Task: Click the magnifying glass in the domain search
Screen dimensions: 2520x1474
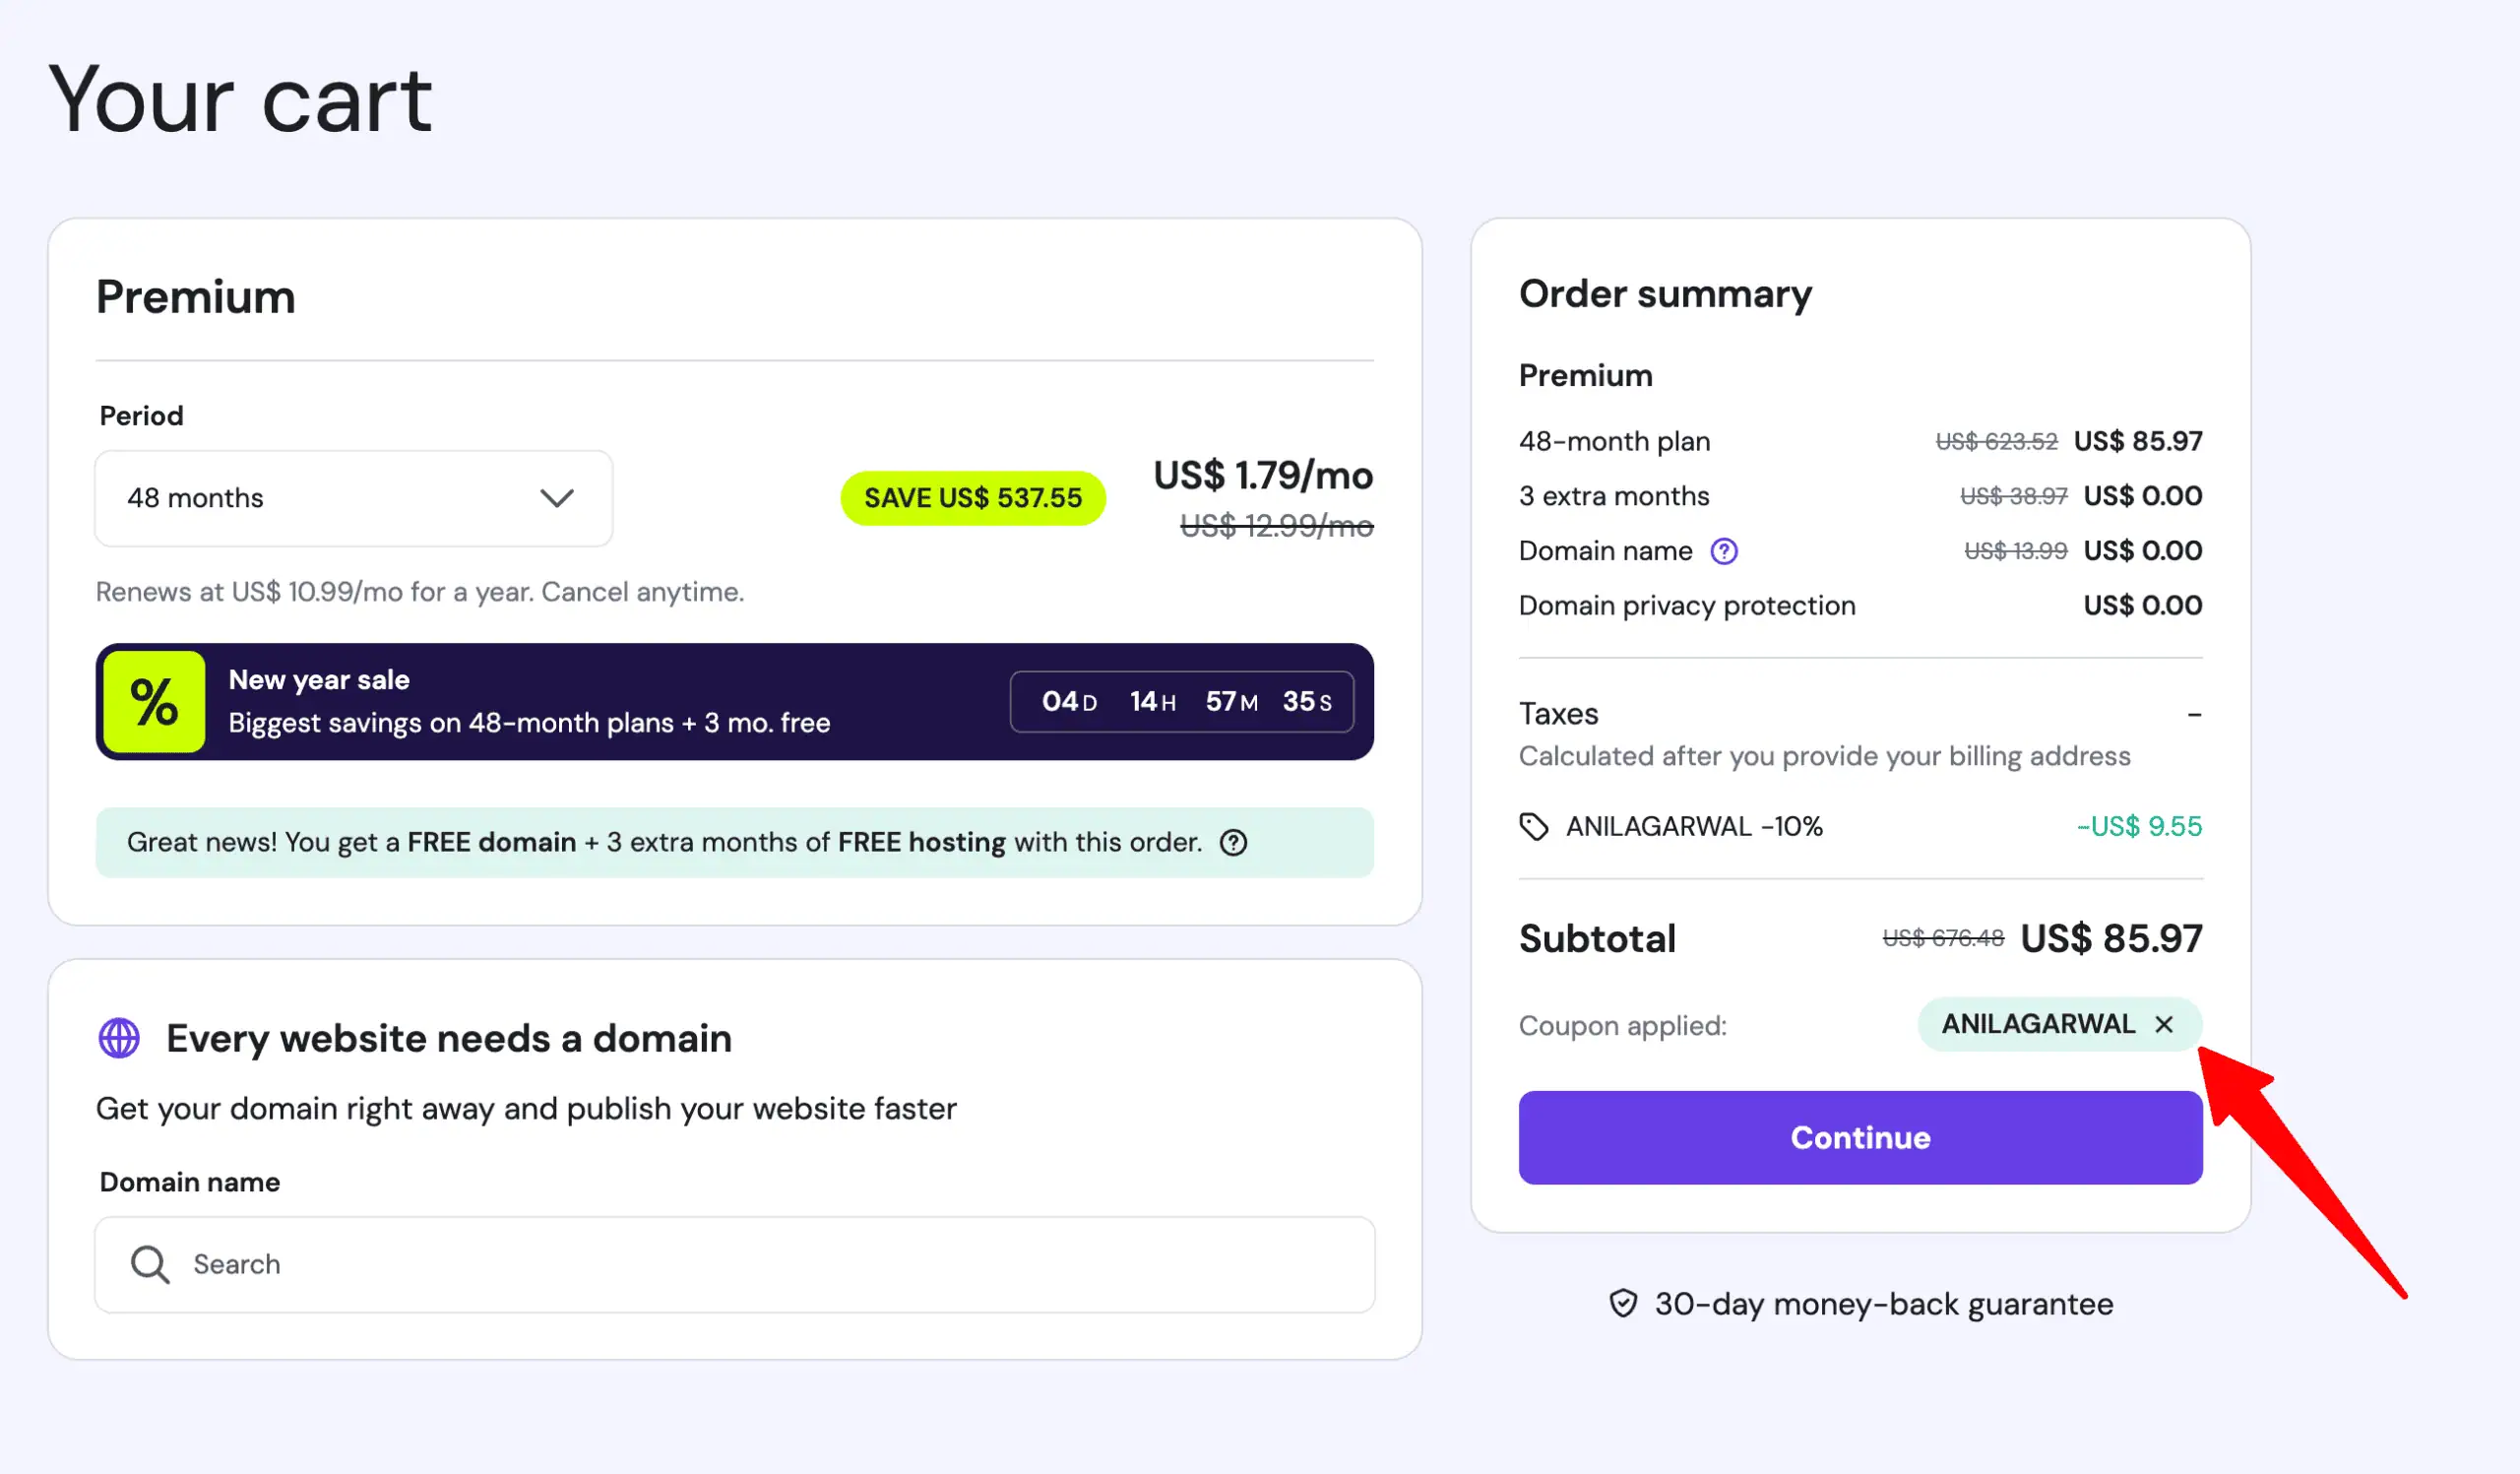Action: 148,1263
